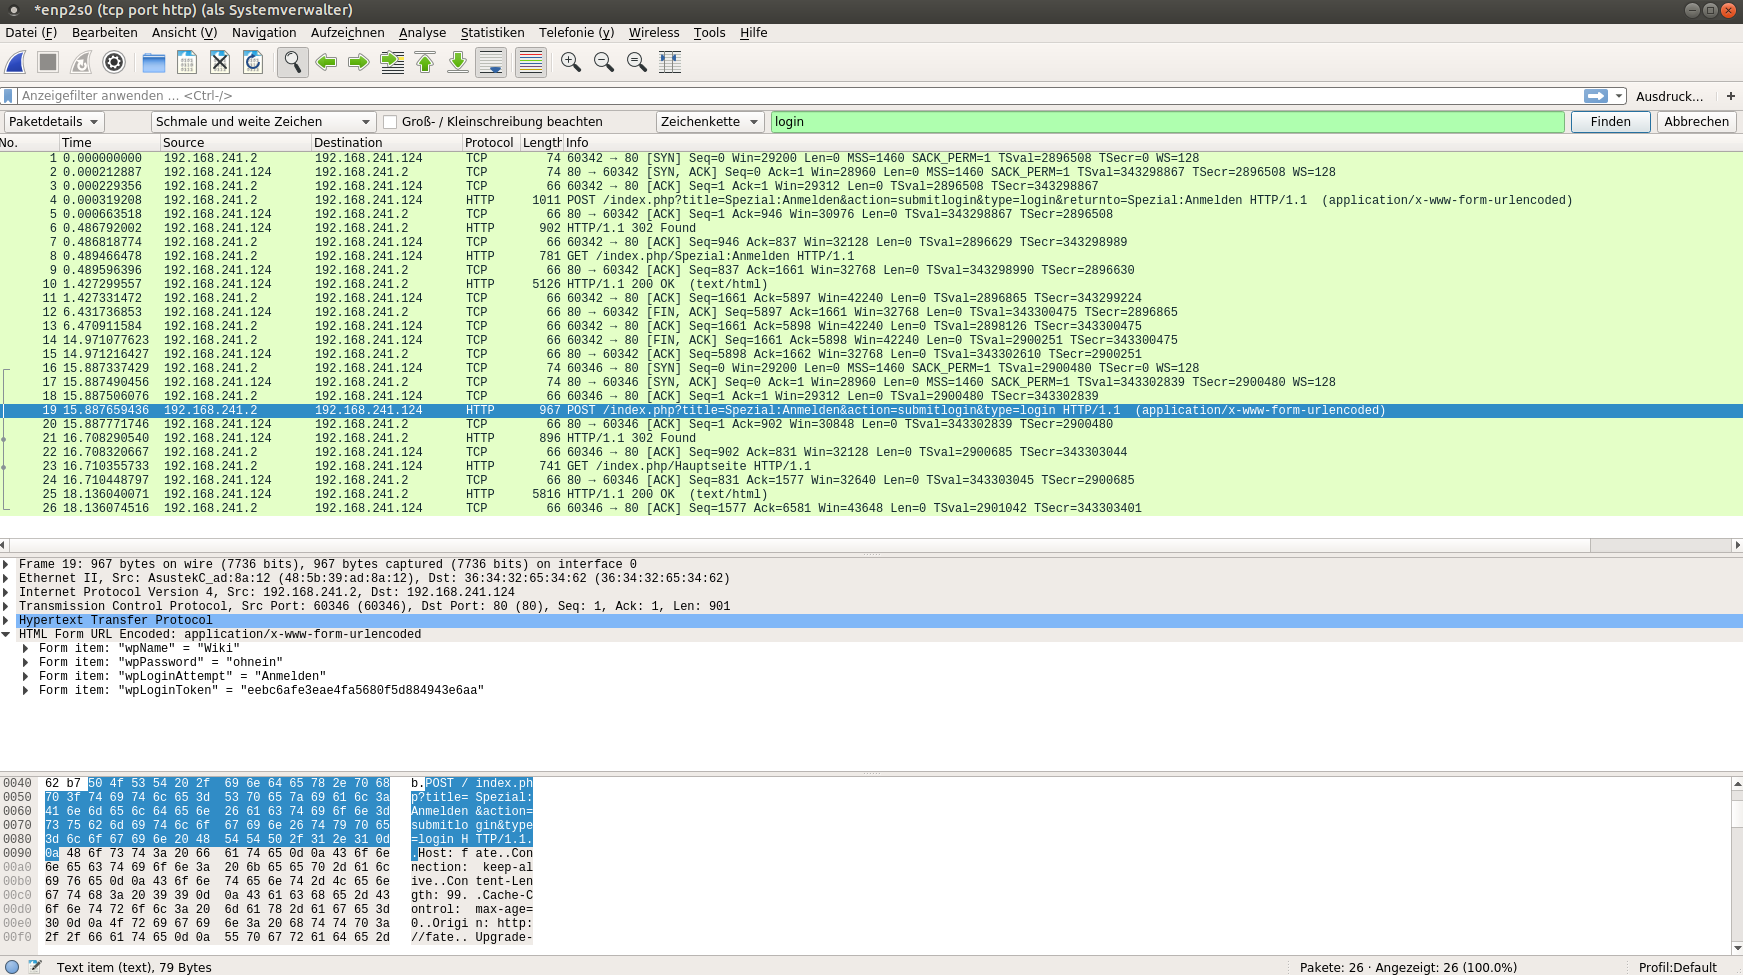Image resolution: width=1743 pixels, height=975 pixels.
Task: Expand the wpPassword form item
Action: pyautogui.click(x=26, y=662)
